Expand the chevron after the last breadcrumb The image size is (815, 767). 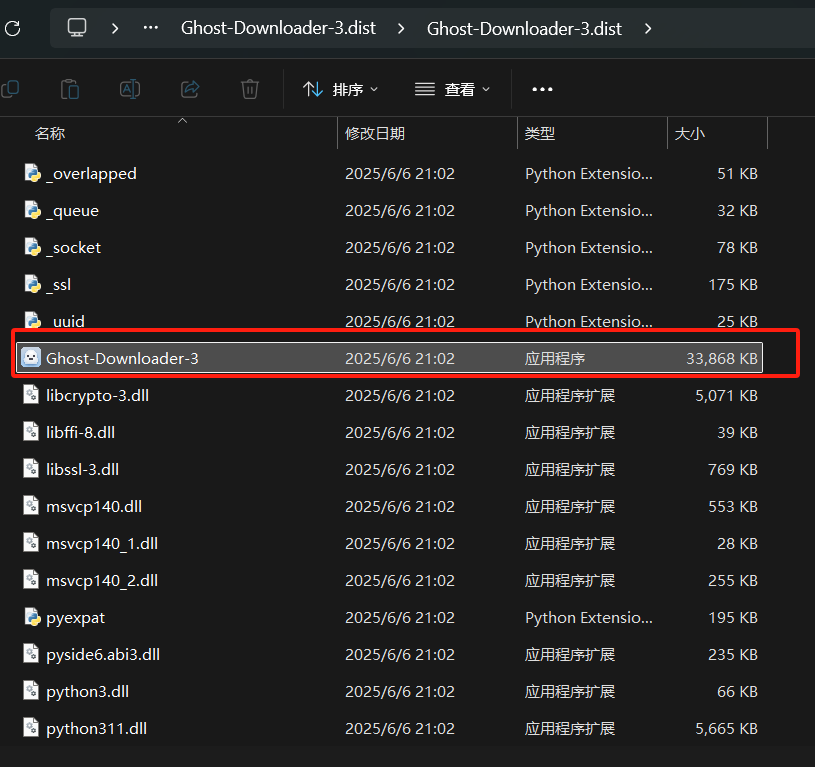click(x=648, y=28)
